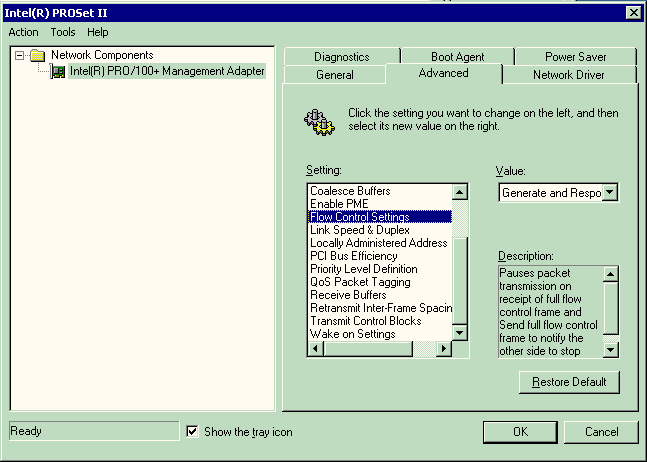
Task: Select Intel(R) PRO/100+ Management Adapter
Action: [x=167, y=71]
